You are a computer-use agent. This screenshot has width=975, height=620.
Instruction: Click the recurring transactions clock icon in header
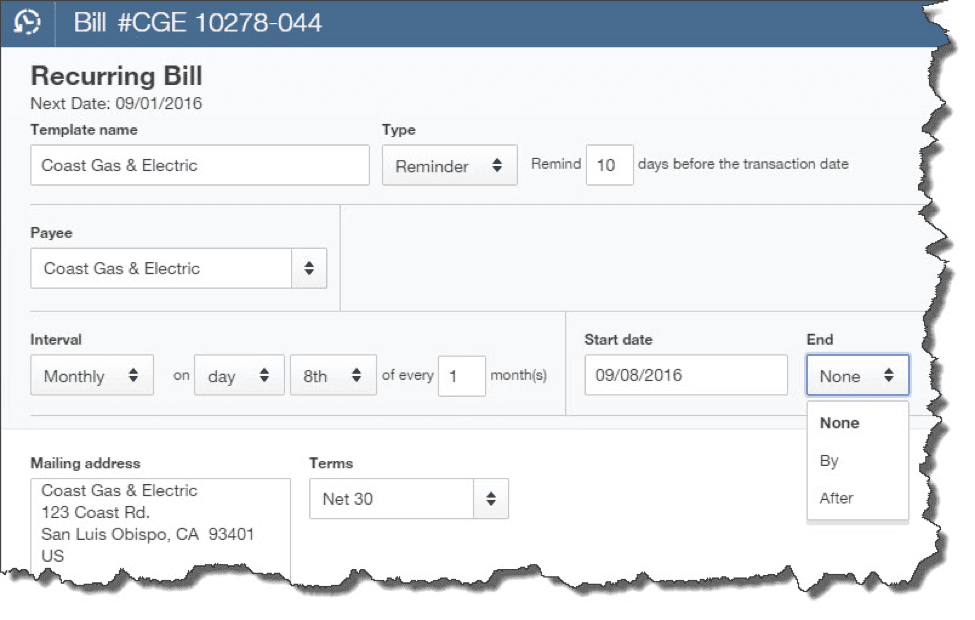coord(28,20)
